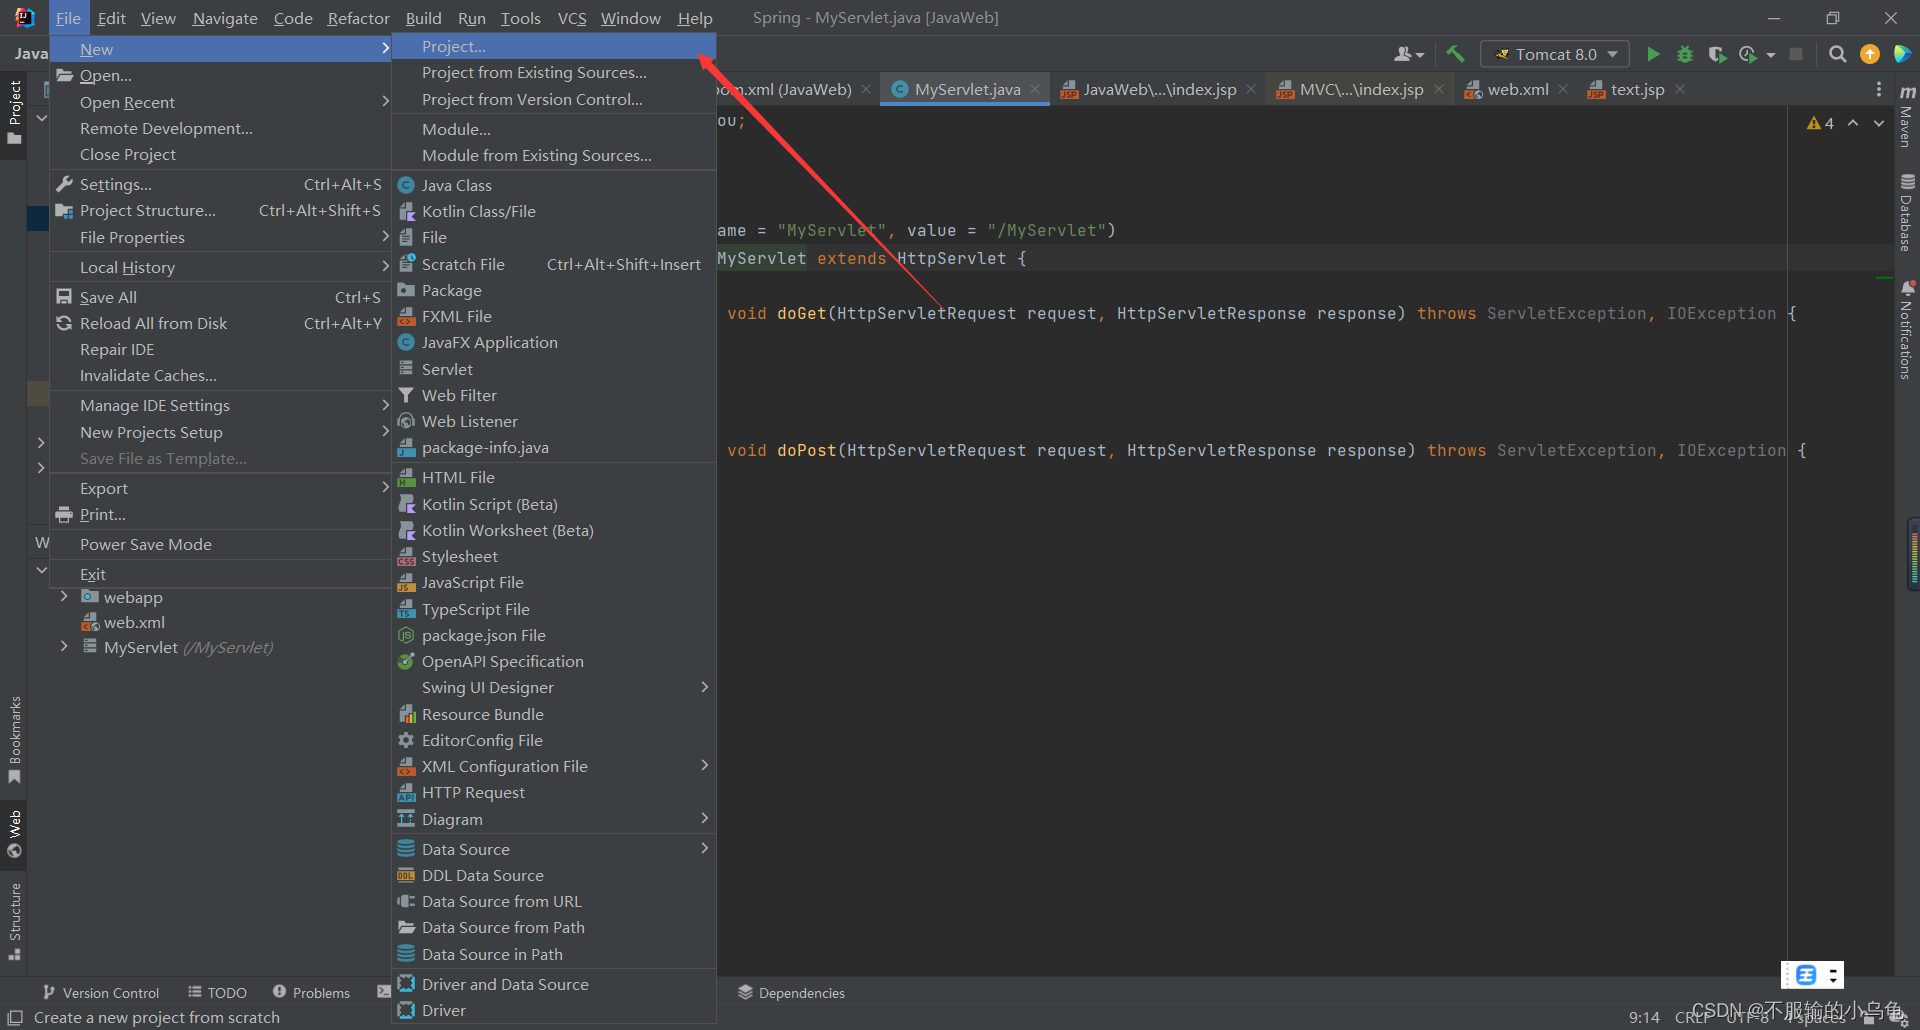Expand the webapp folder in tree

(64, 596)
